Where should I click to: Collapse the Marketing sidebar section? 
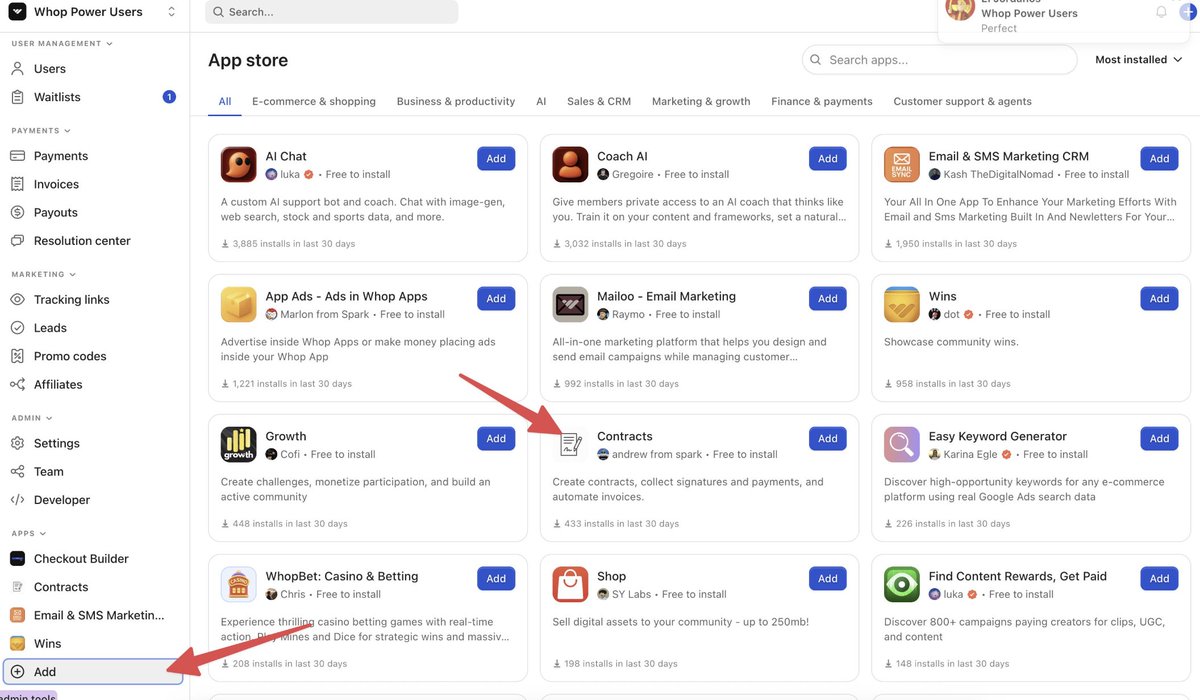click(x=44, y=274)
